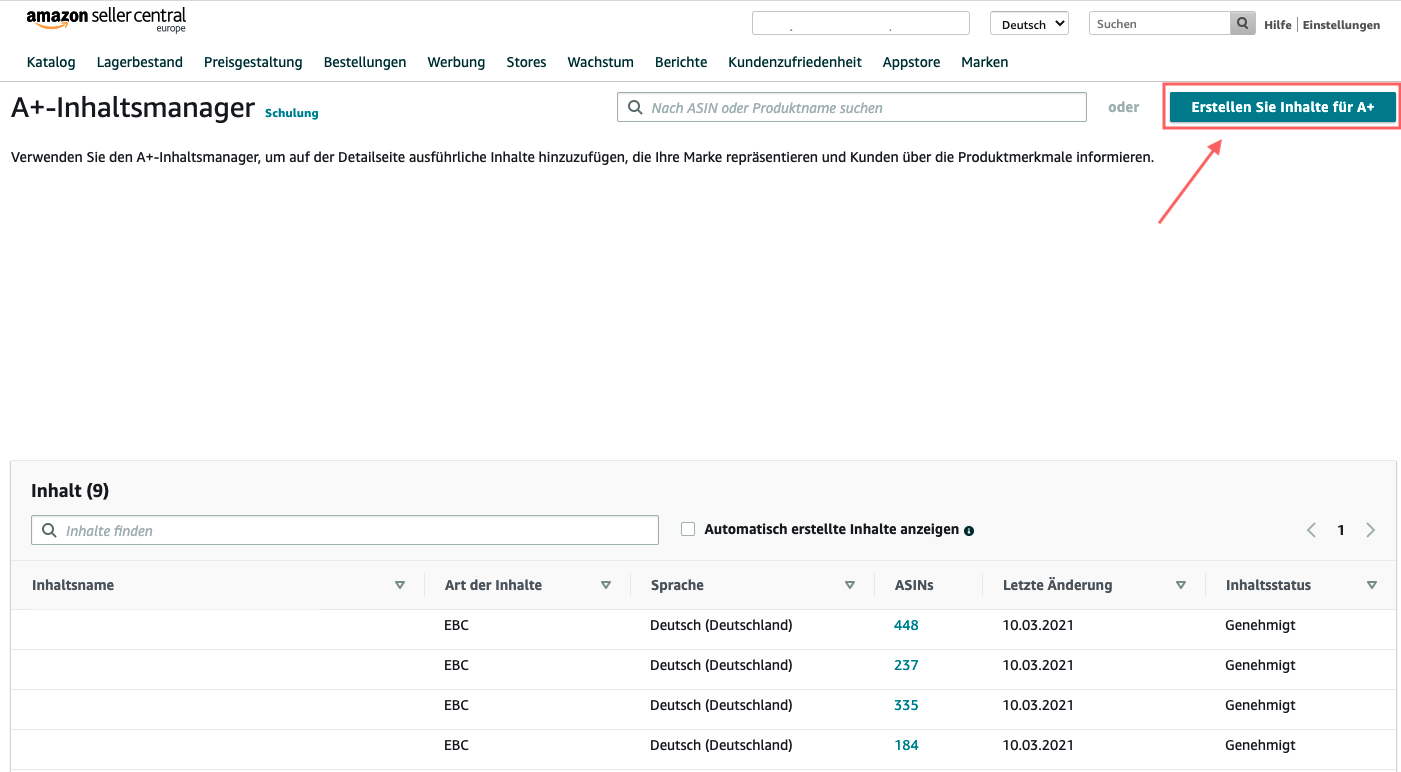Open filter arrow on Sprache column
This screenshot has height=772, width=1401.
point(850,585)
